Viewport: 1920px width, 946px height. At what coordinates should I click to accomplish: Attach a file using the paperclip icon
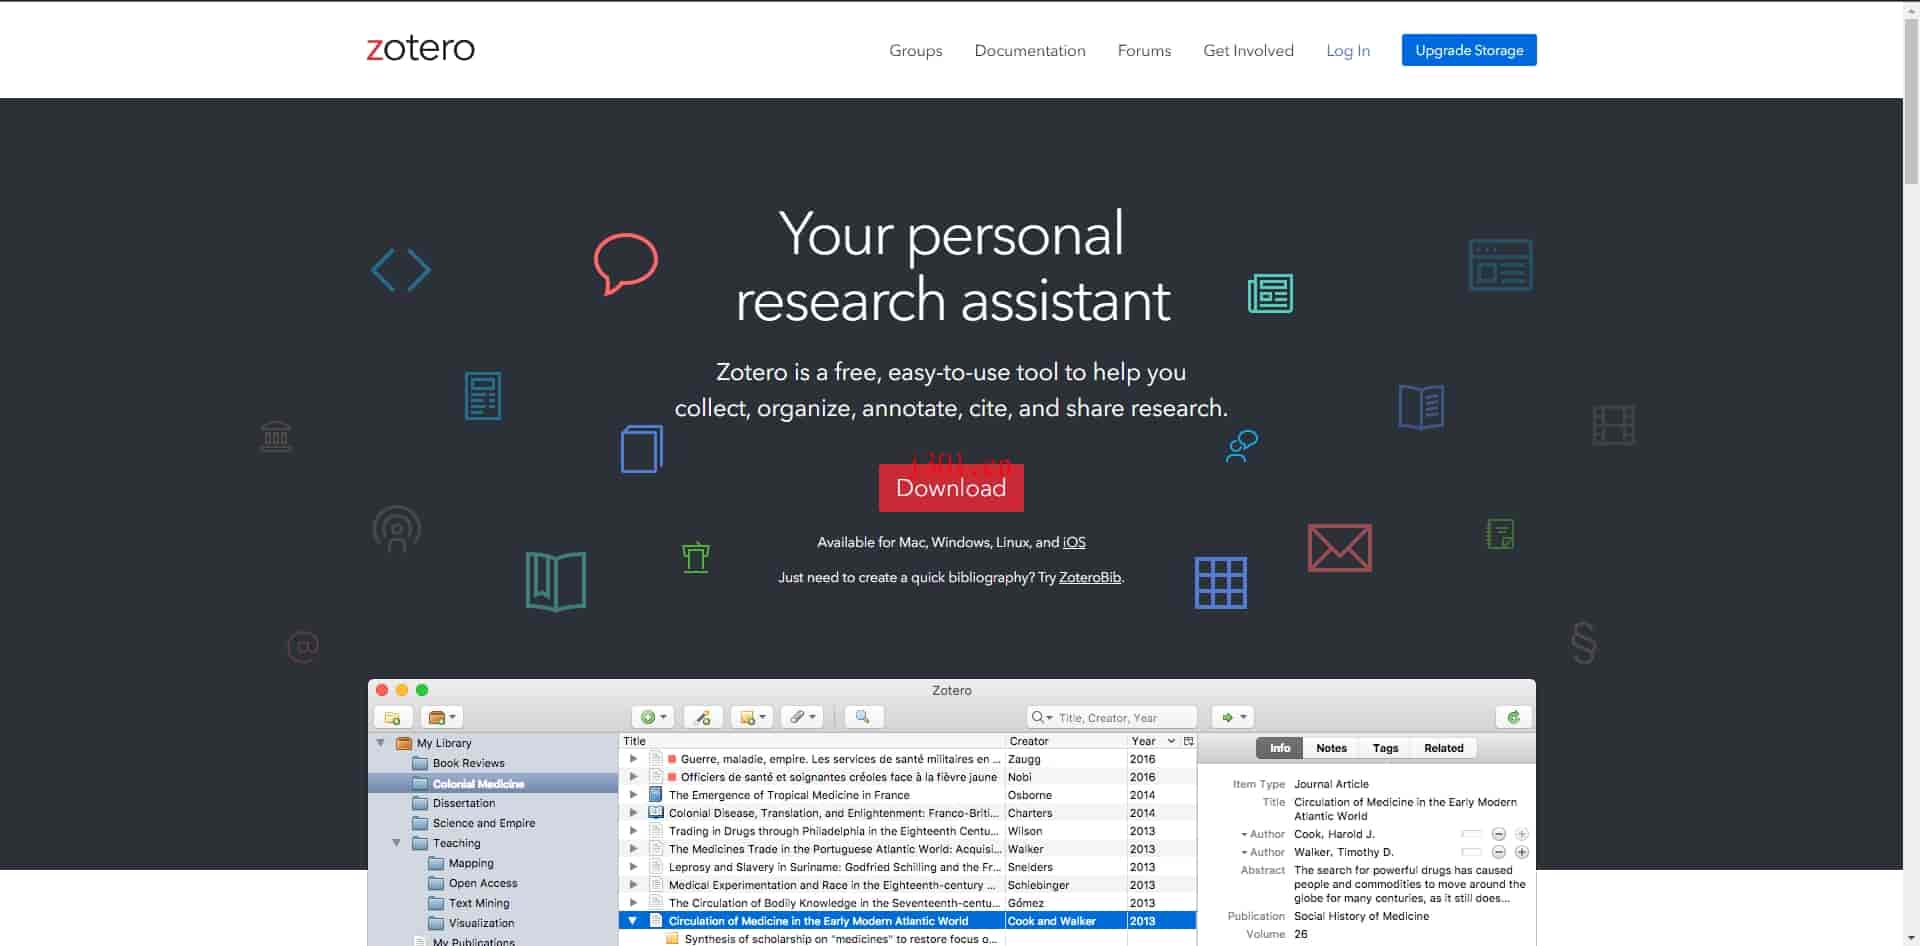click(796, 717)
